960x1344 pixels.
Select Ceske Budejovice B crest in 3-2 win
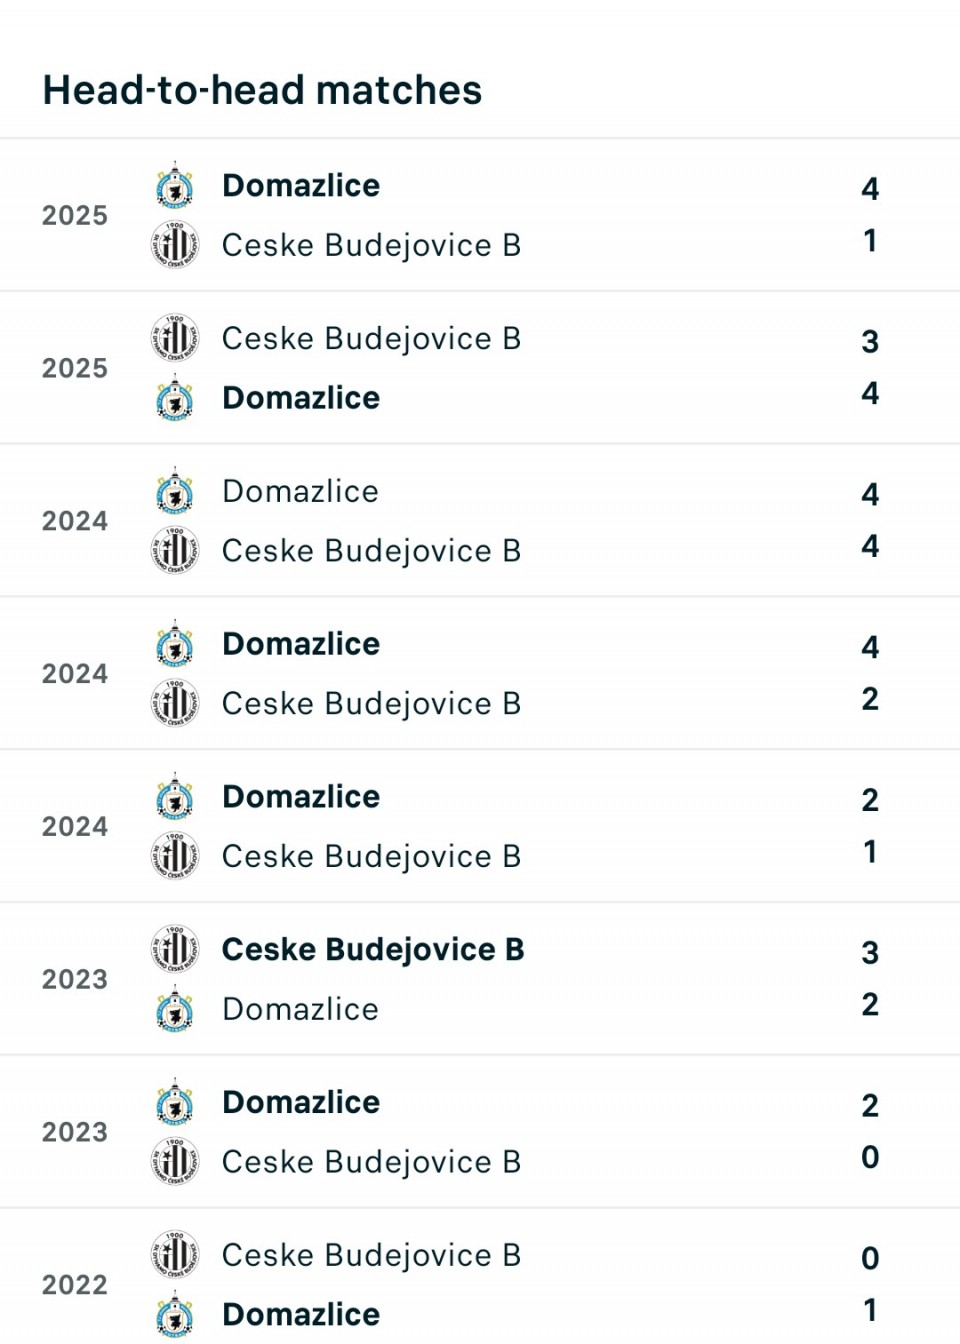[175, 949]
